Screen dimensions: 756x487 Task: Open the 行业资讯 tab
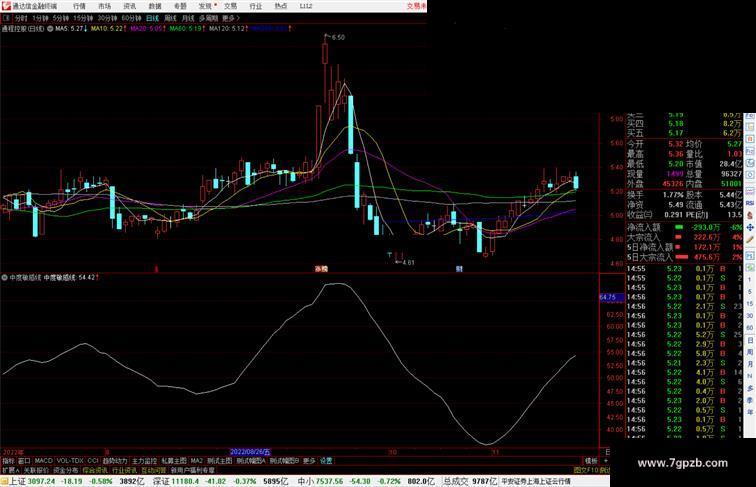125,470
